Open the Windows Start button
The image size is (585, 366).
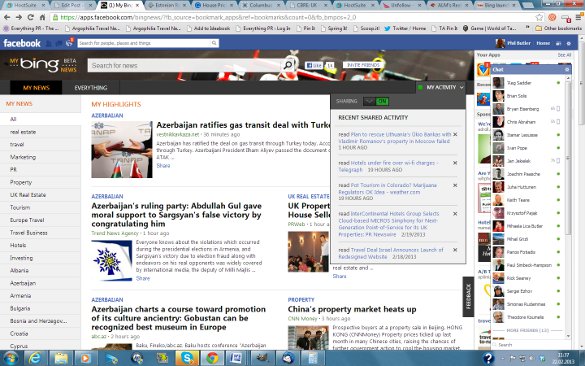pos(10,359)
